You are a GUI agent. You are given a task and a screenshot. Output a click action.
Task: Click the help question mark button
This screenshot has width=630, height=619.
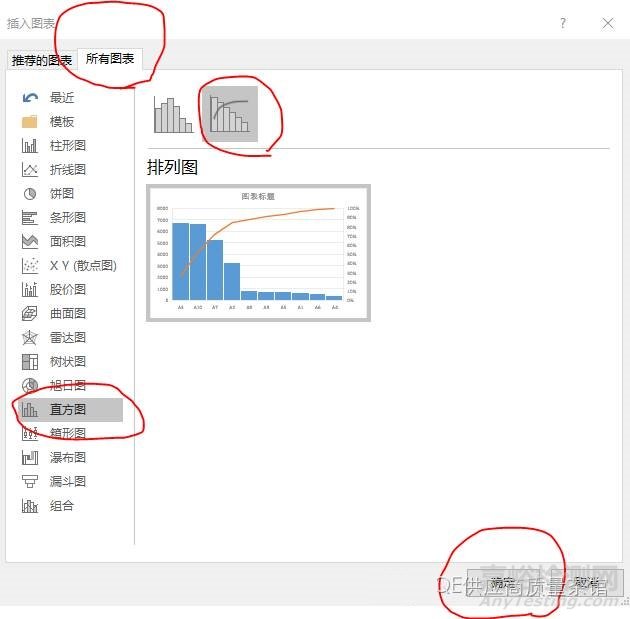[563, 23]
